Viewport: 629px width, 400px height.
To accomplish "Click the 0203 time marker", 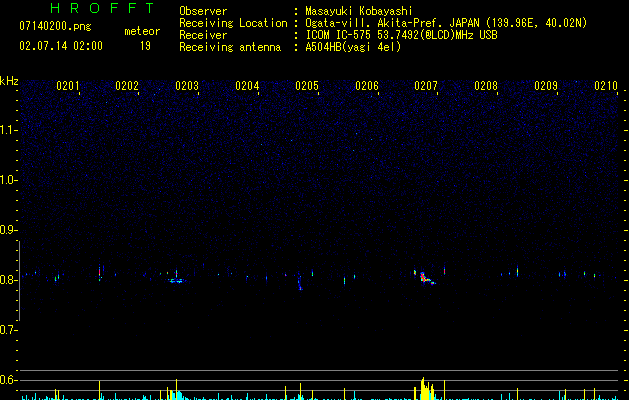I will tap(187, 86).
